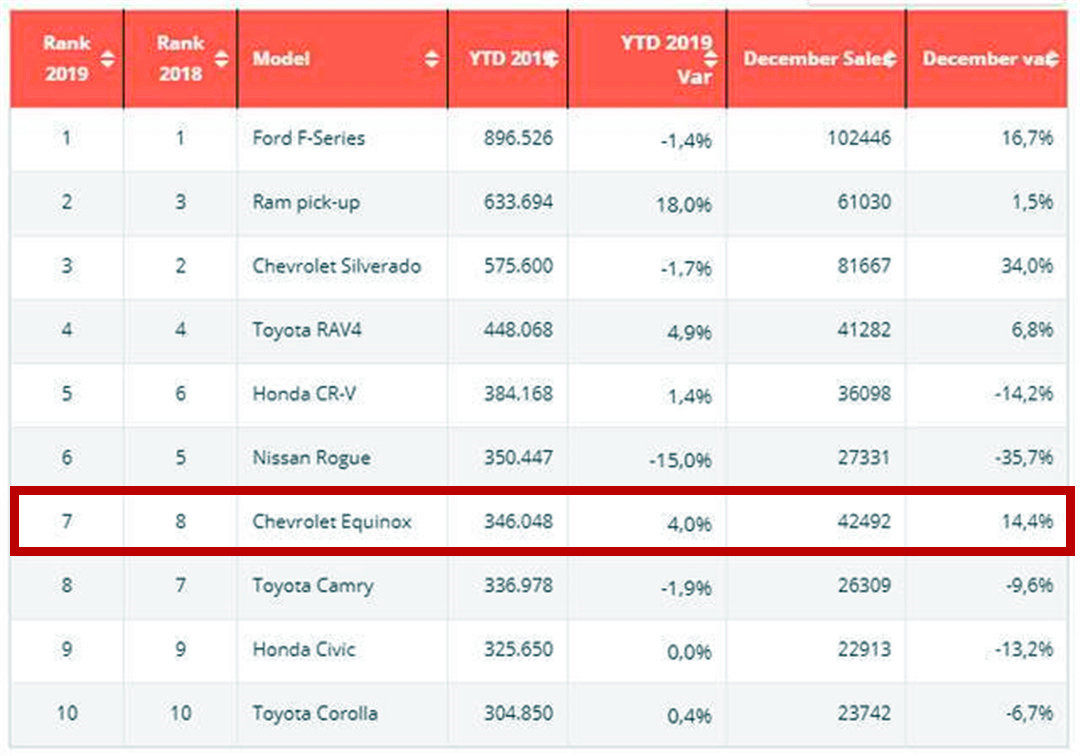
Task: Select the Honda CR-V model cell
Action: (303, 394)
